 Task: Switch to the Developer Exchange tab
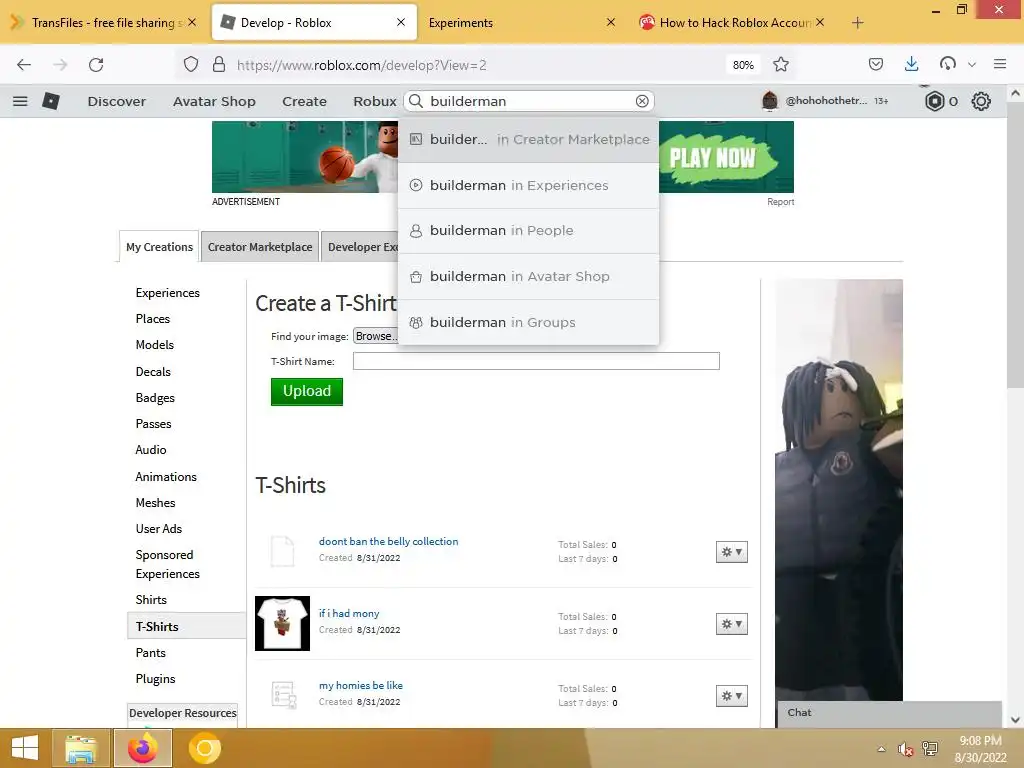[x=360, y=247]
